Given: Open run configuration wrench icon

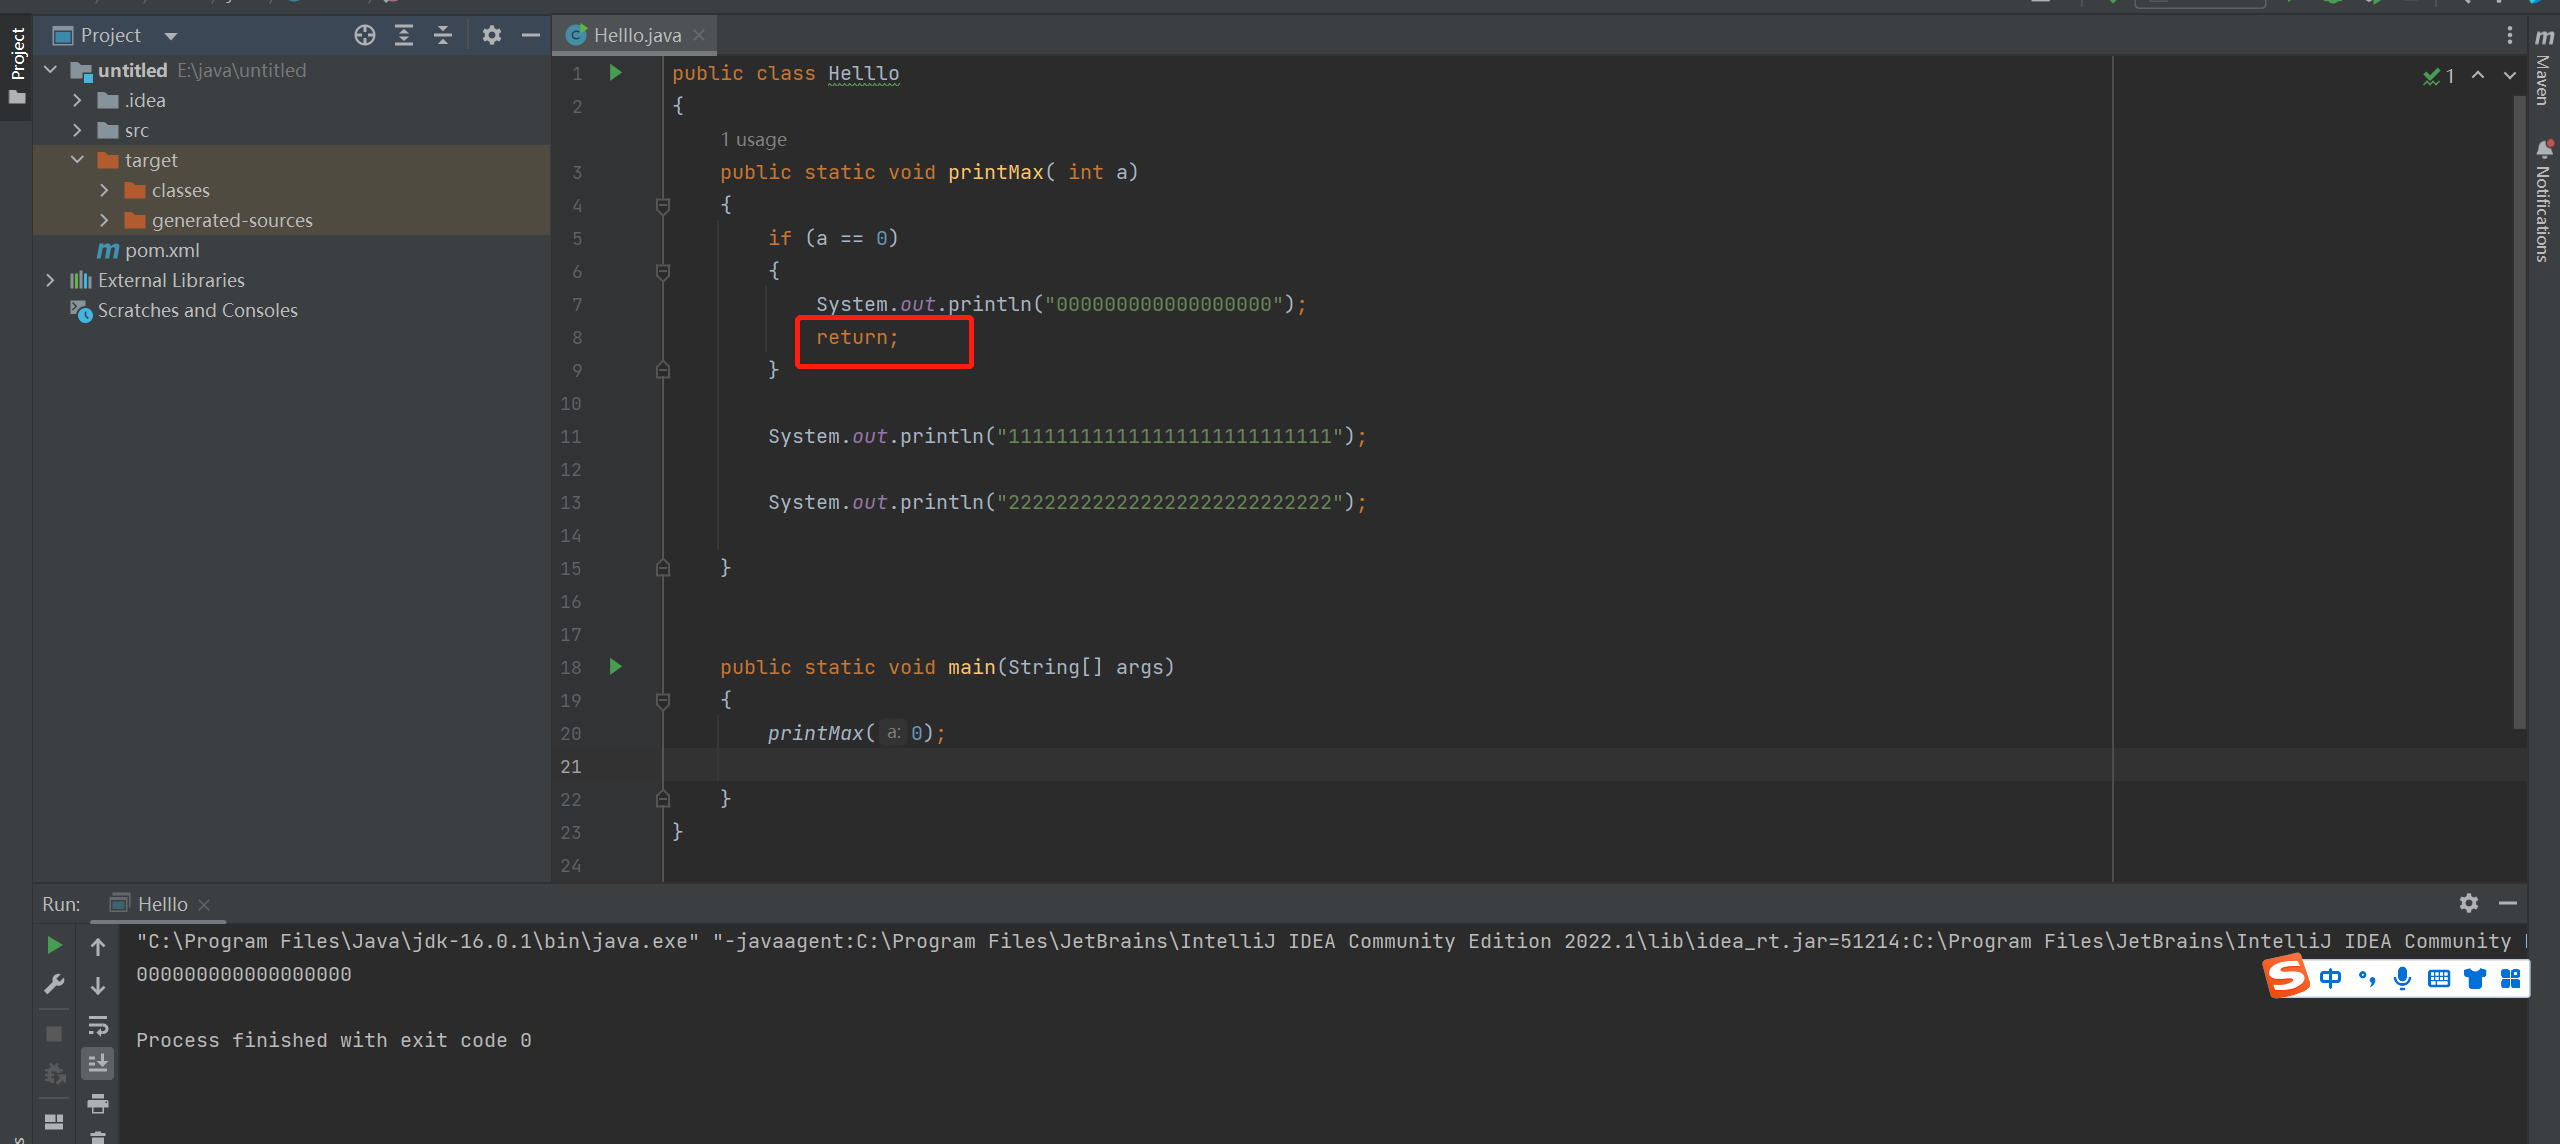Looking at the screenshot, I should (x=55, y=985).
